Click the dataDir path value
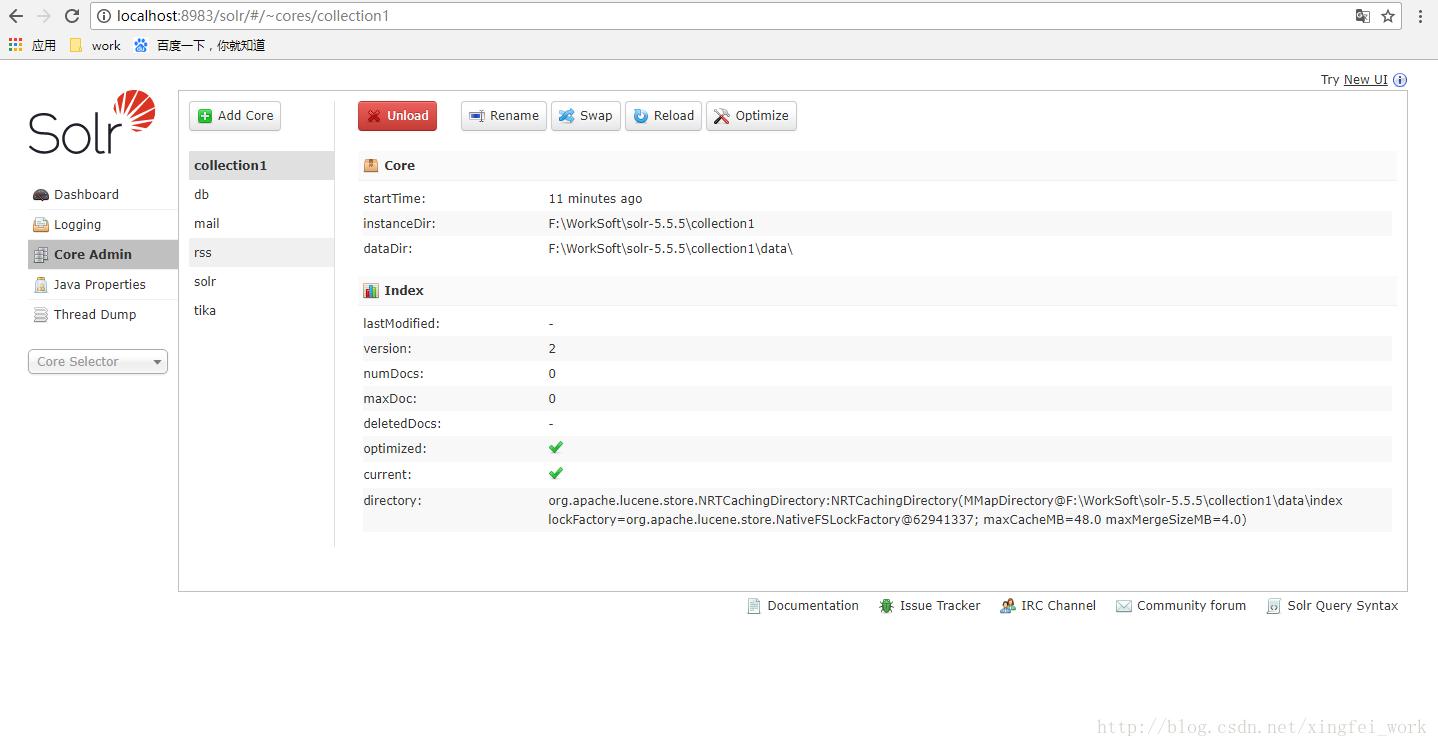The image size is (1438, 747). click(670, 249)
